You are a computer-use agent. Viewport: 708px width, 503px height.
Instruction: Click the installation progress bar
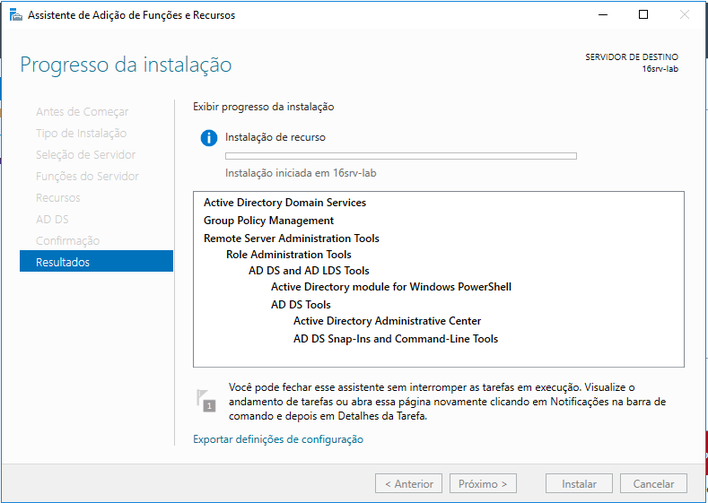(401, 156)
